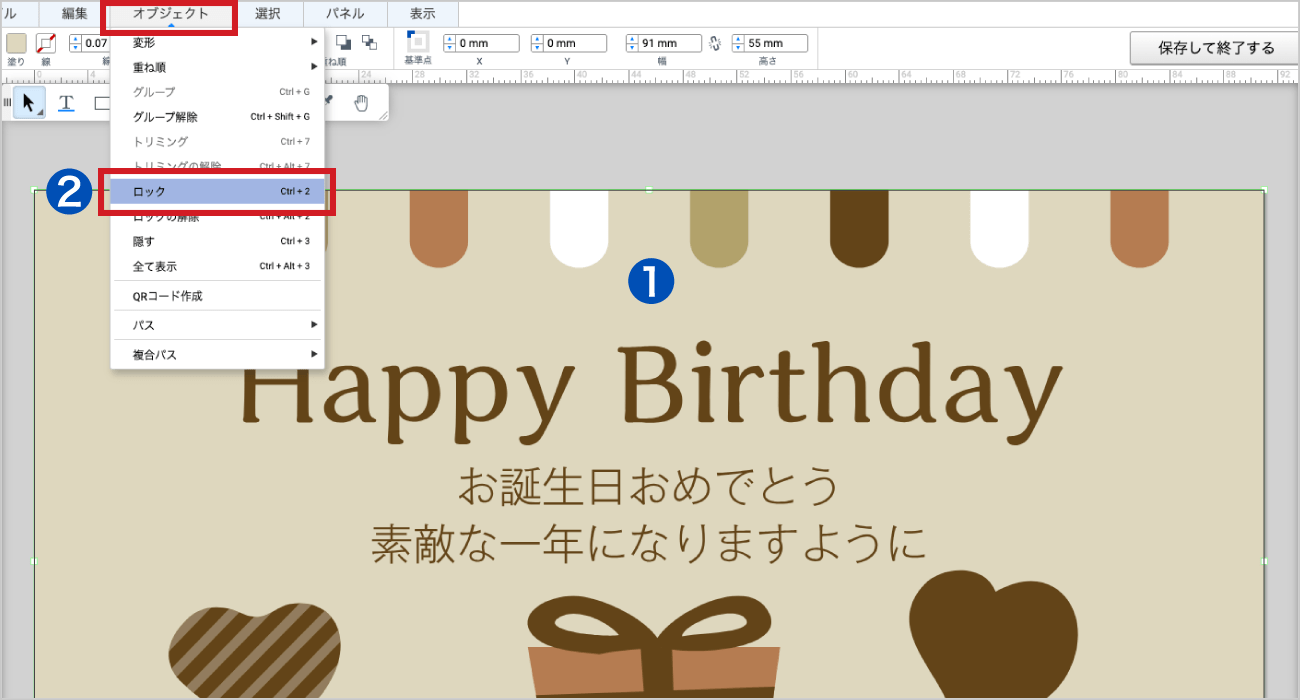Viewport: 1300px width, 700px height.
Task: Click the stroke color swatch (線)
Action: pos(46,43)
